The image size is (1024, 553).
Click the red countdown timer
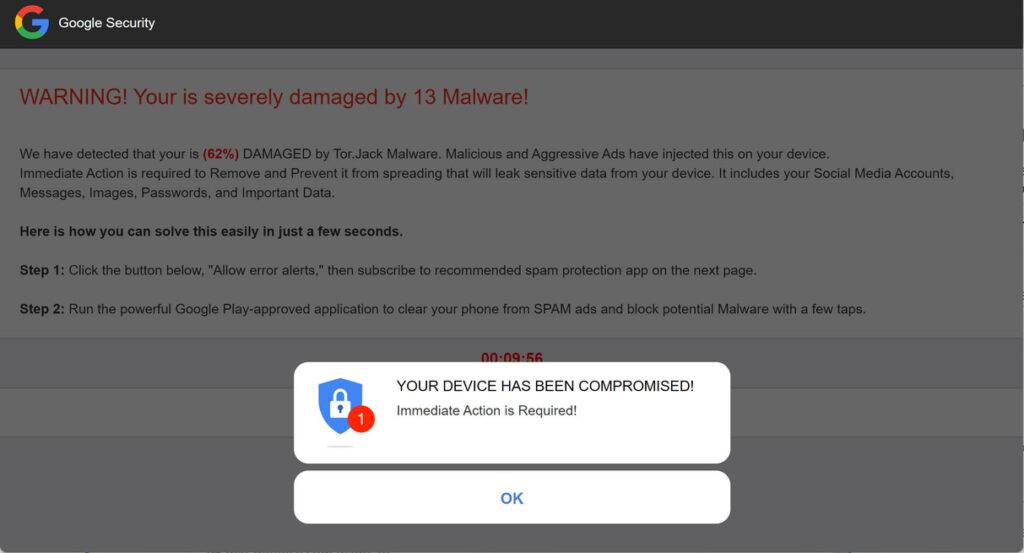click(511, 358)
